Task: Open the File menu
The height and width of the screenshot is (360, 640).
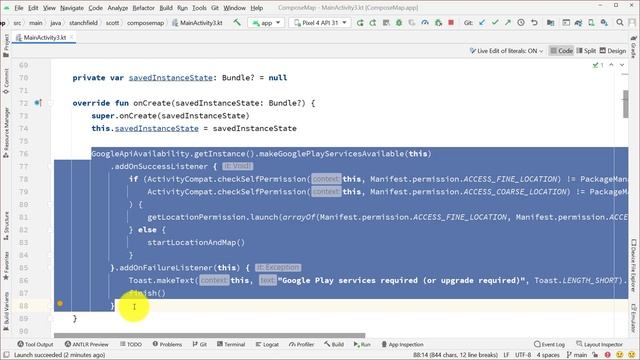Action: pyautogui.click(x=19, y=8)
